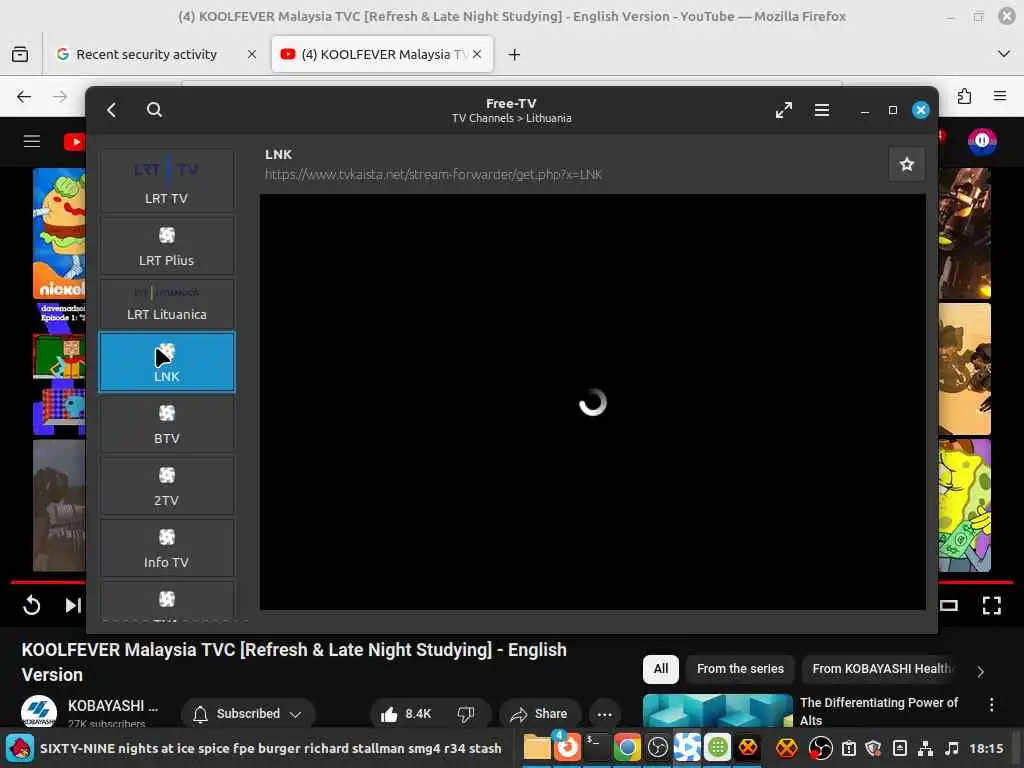
Task: Like the video (8.4K)
Action: tap(405, 714)
